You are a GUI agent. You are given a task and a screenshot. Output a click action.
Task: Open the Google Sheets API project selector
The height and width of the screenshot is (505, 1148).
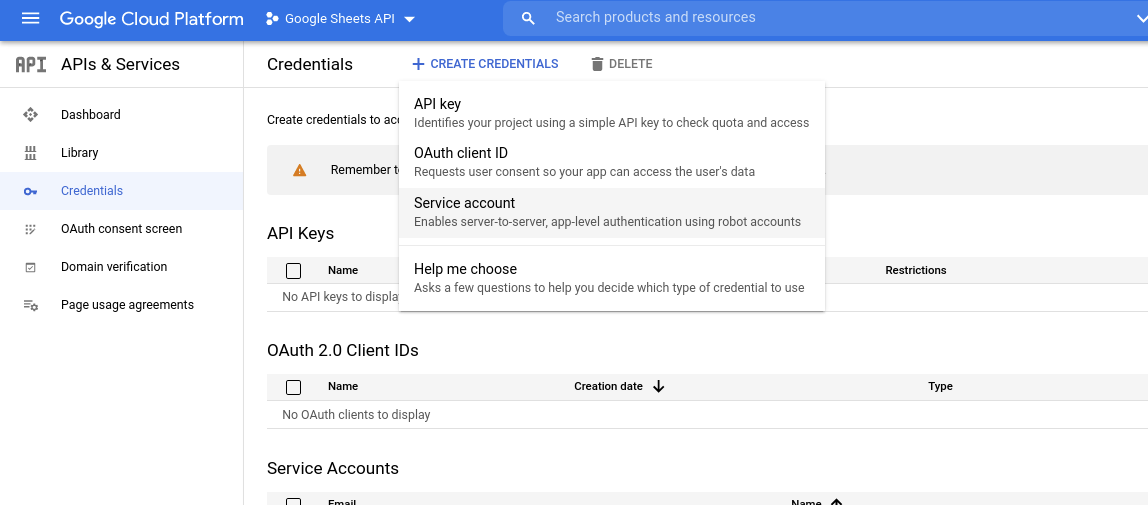[x=340, y=19]
